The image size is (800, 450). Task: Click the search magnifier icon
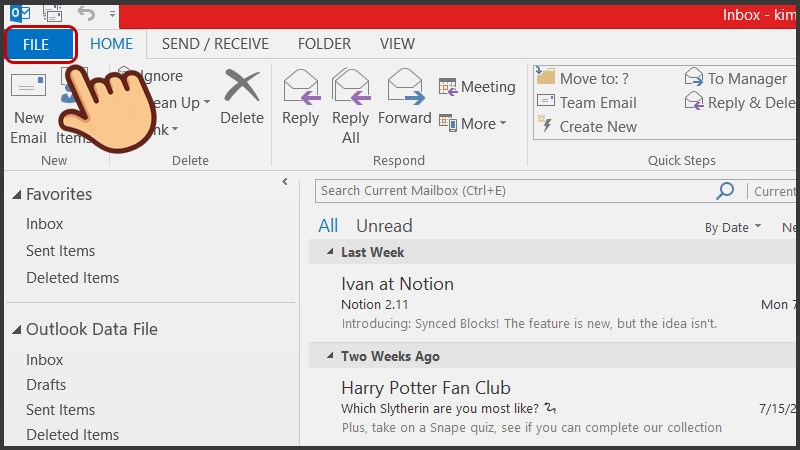click(x=725, y=191)
